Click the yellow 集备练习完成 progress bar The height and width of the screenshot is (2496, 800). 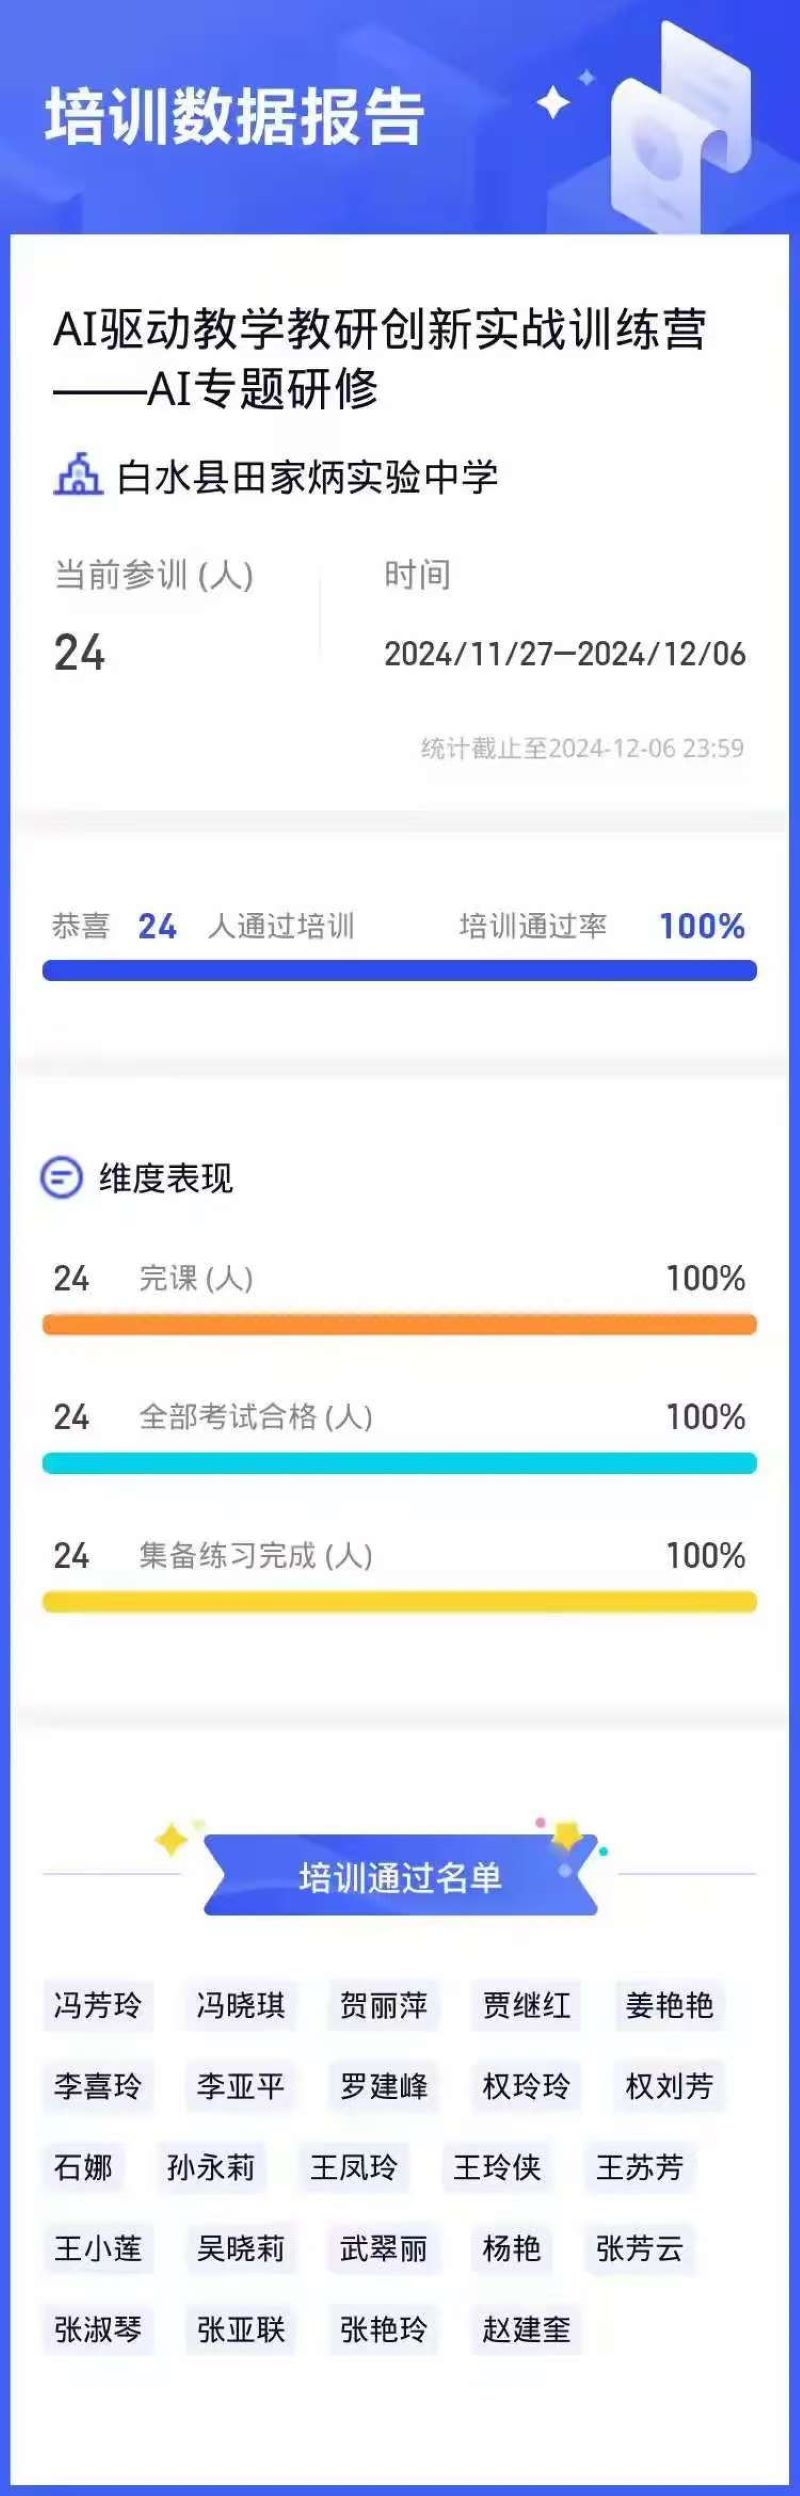(400, 1602)
